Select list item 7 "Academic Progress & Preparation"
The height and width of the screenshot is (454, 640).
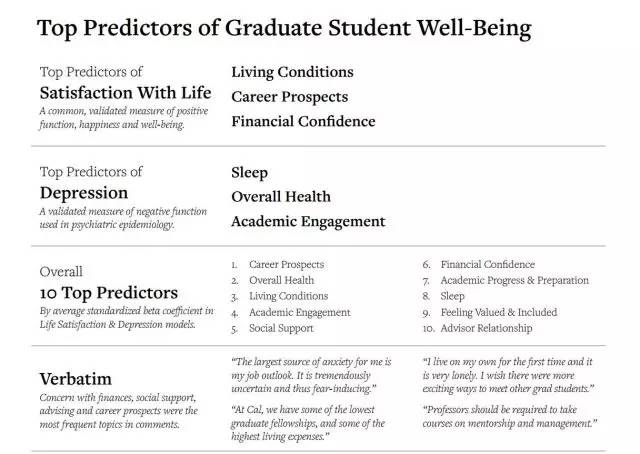point(514,280)
